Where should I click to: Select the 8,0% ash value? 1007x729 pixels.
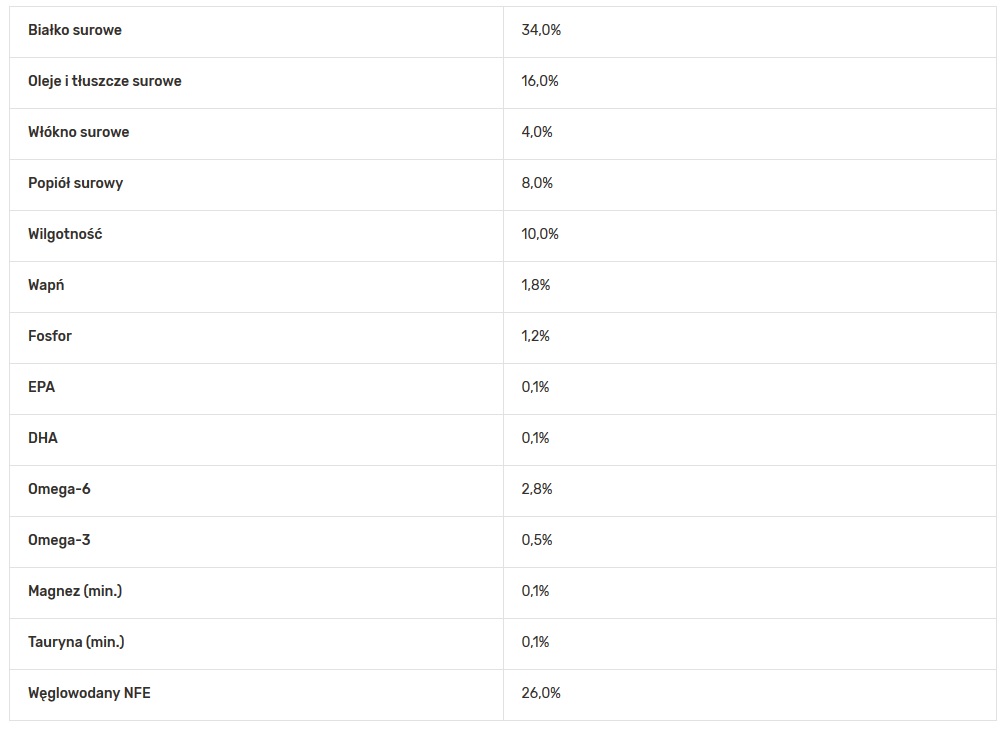(537, 183)
